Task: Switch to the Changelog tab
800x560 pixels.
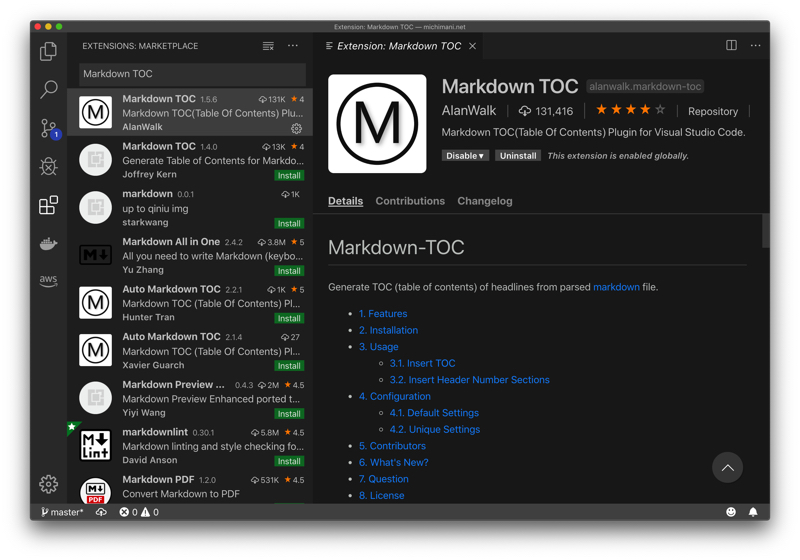Action: pyautogui.click(x=485, y=201)
